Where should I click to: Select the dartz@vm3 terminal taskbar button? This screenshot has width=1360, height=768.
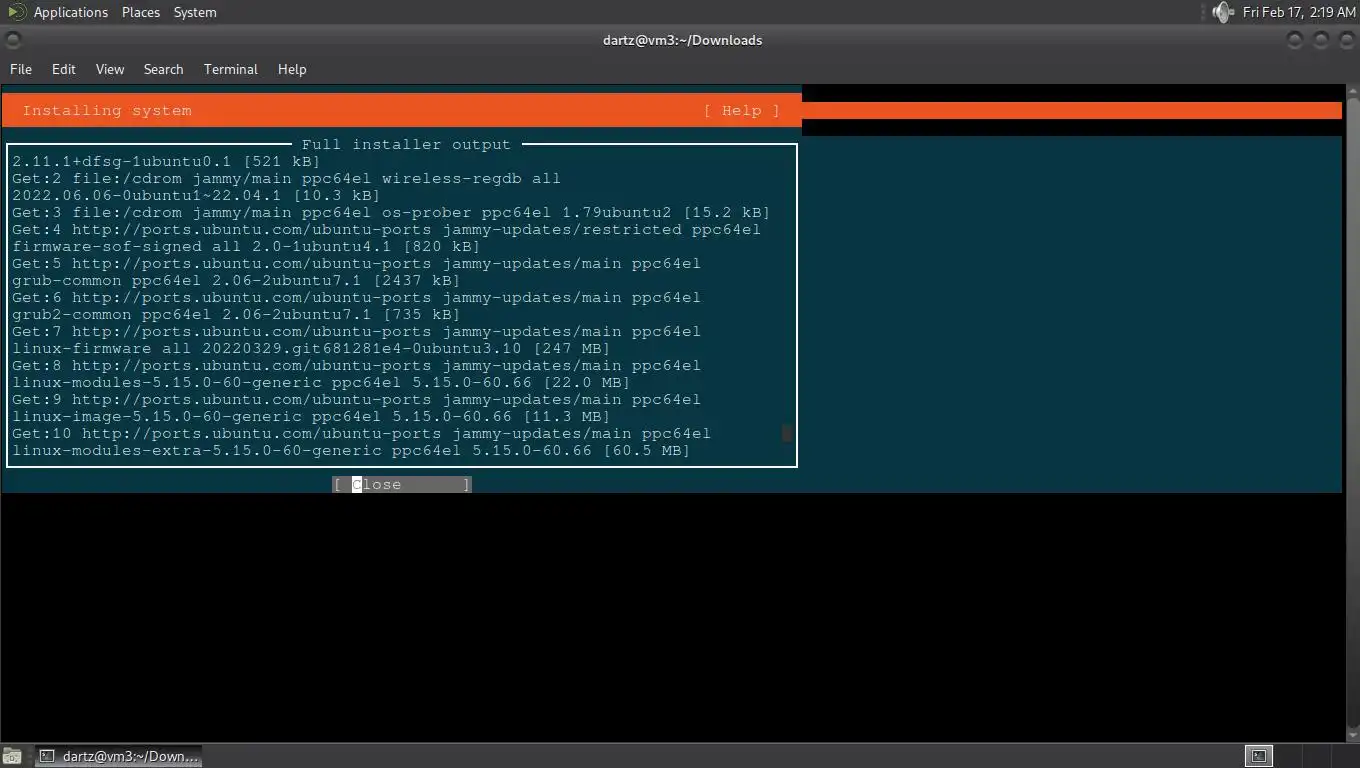pos(119,756)
